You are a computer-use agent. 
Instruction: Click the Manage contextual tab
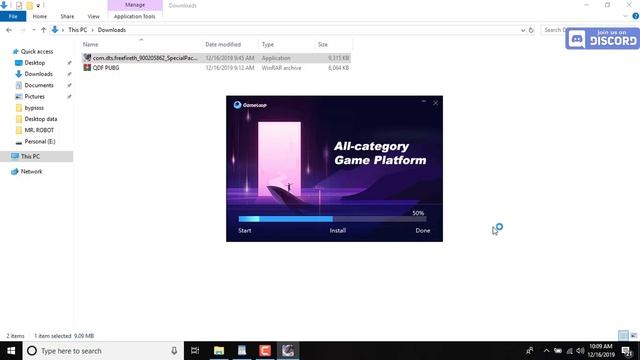(x=135, y=5)
